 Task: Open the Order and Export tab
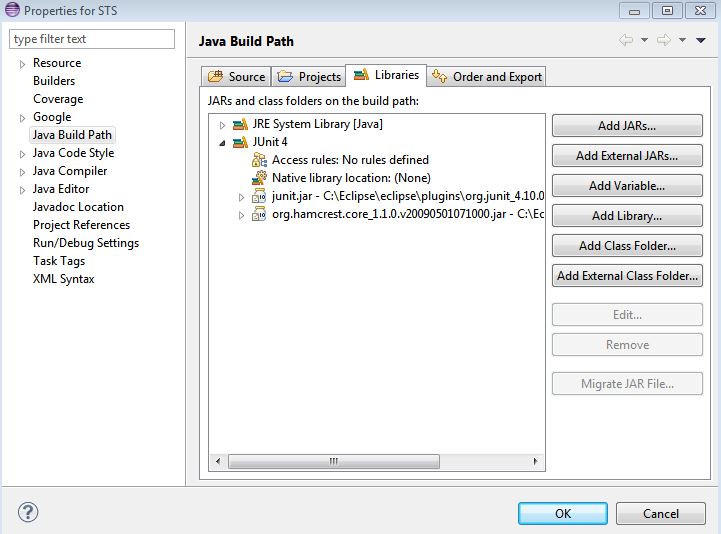click(486, 76)
